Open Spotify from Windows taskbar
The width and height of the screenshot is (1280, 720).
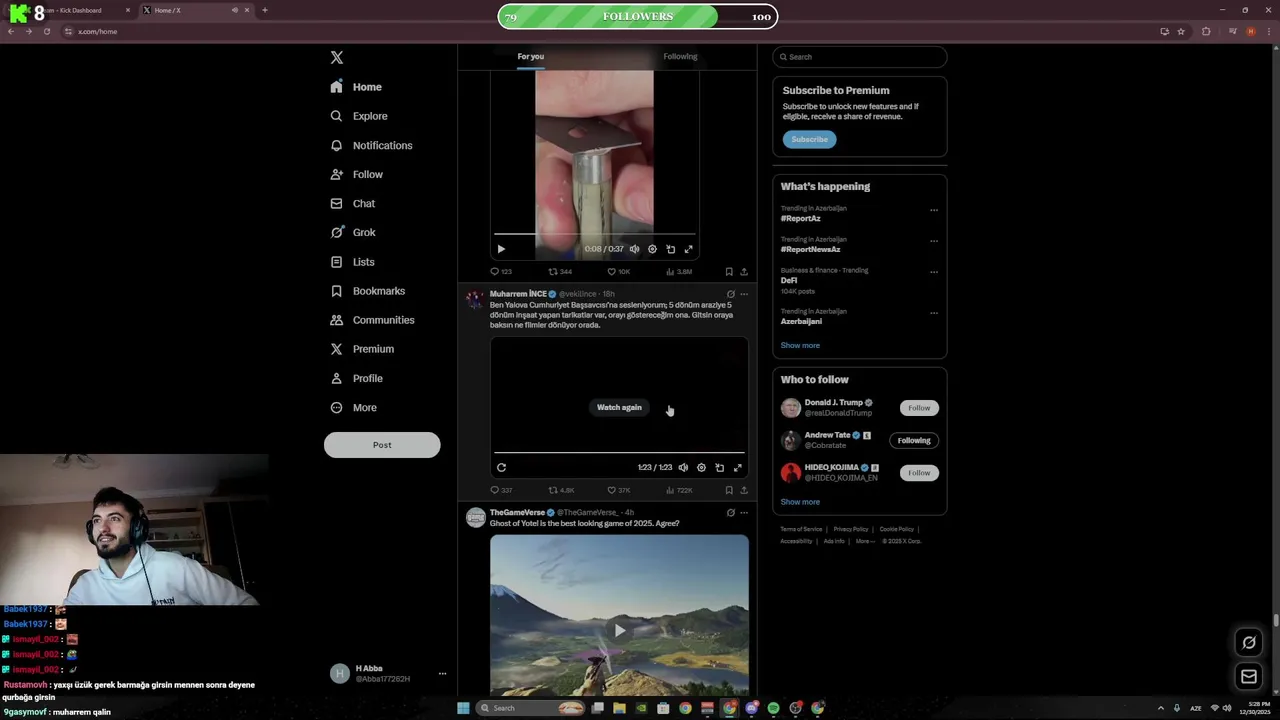pyautogui.click(x=773, y=708)
